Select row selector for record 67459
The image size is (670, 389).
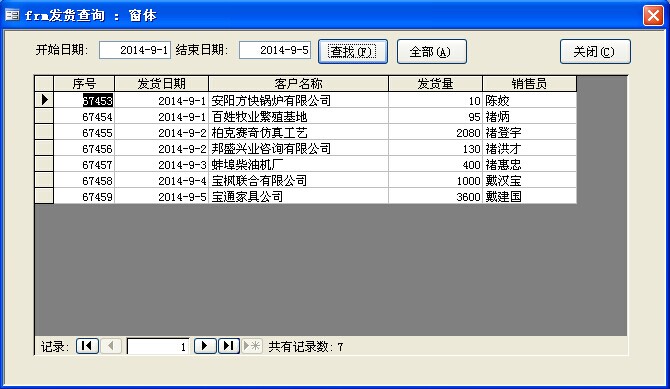click(44, 196)
